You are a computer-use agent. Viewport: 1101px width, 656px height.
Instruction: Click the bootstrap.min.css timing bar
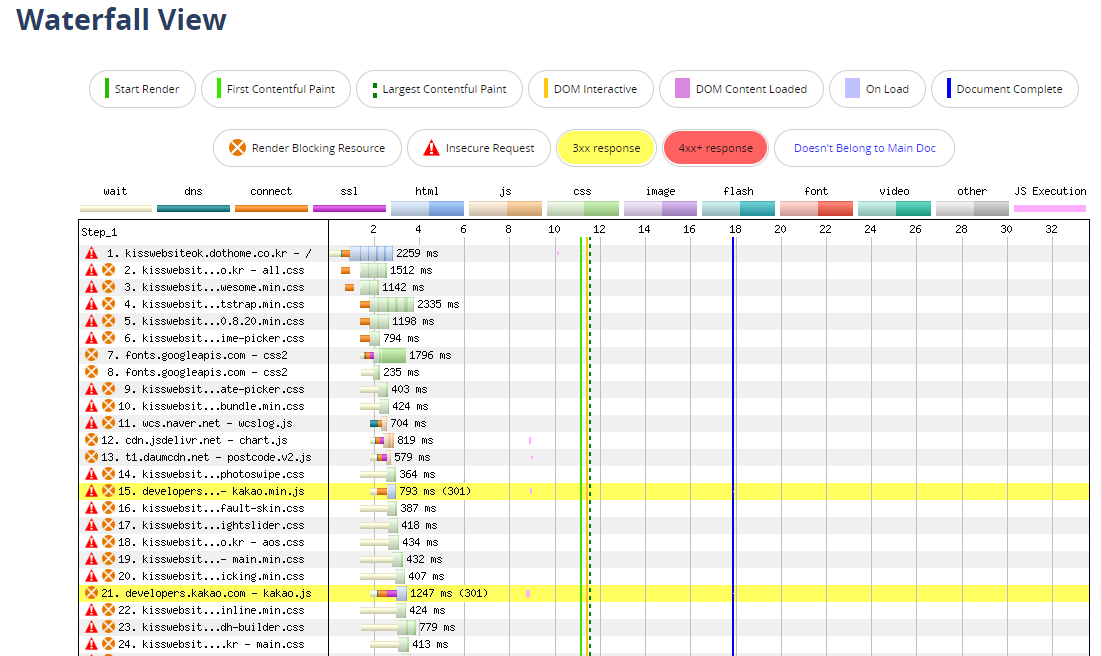pyautogui.click(x=392, y=304)
